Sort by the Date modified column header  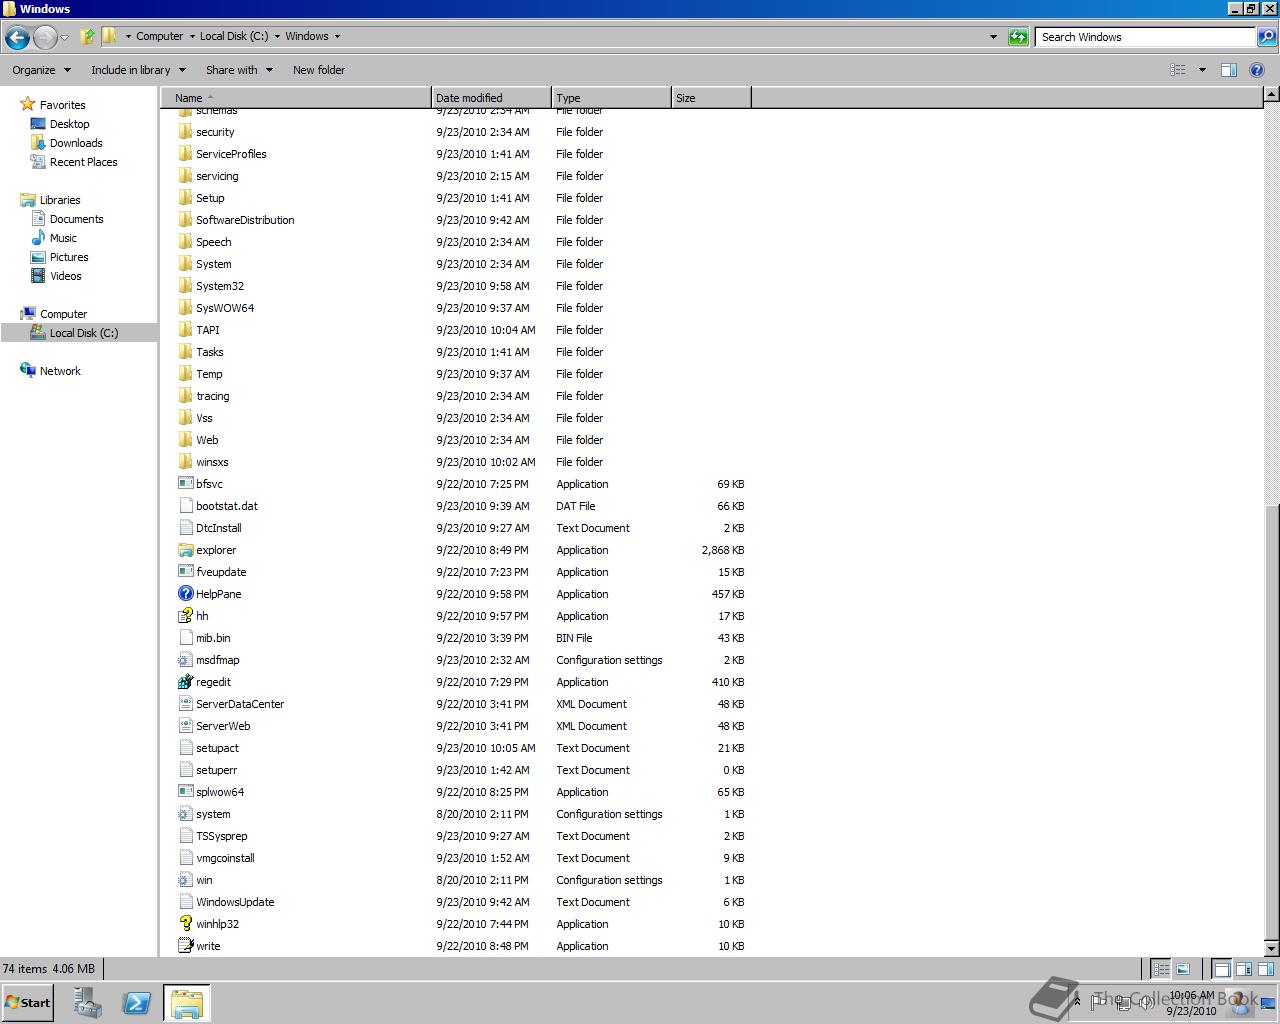(491, 98)
